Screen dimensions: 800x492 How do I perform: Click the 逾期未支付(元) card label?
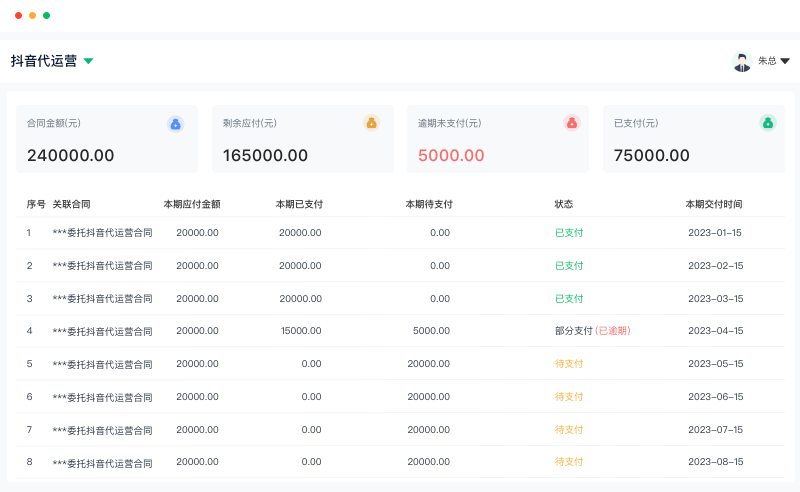(x=449, y=123)
